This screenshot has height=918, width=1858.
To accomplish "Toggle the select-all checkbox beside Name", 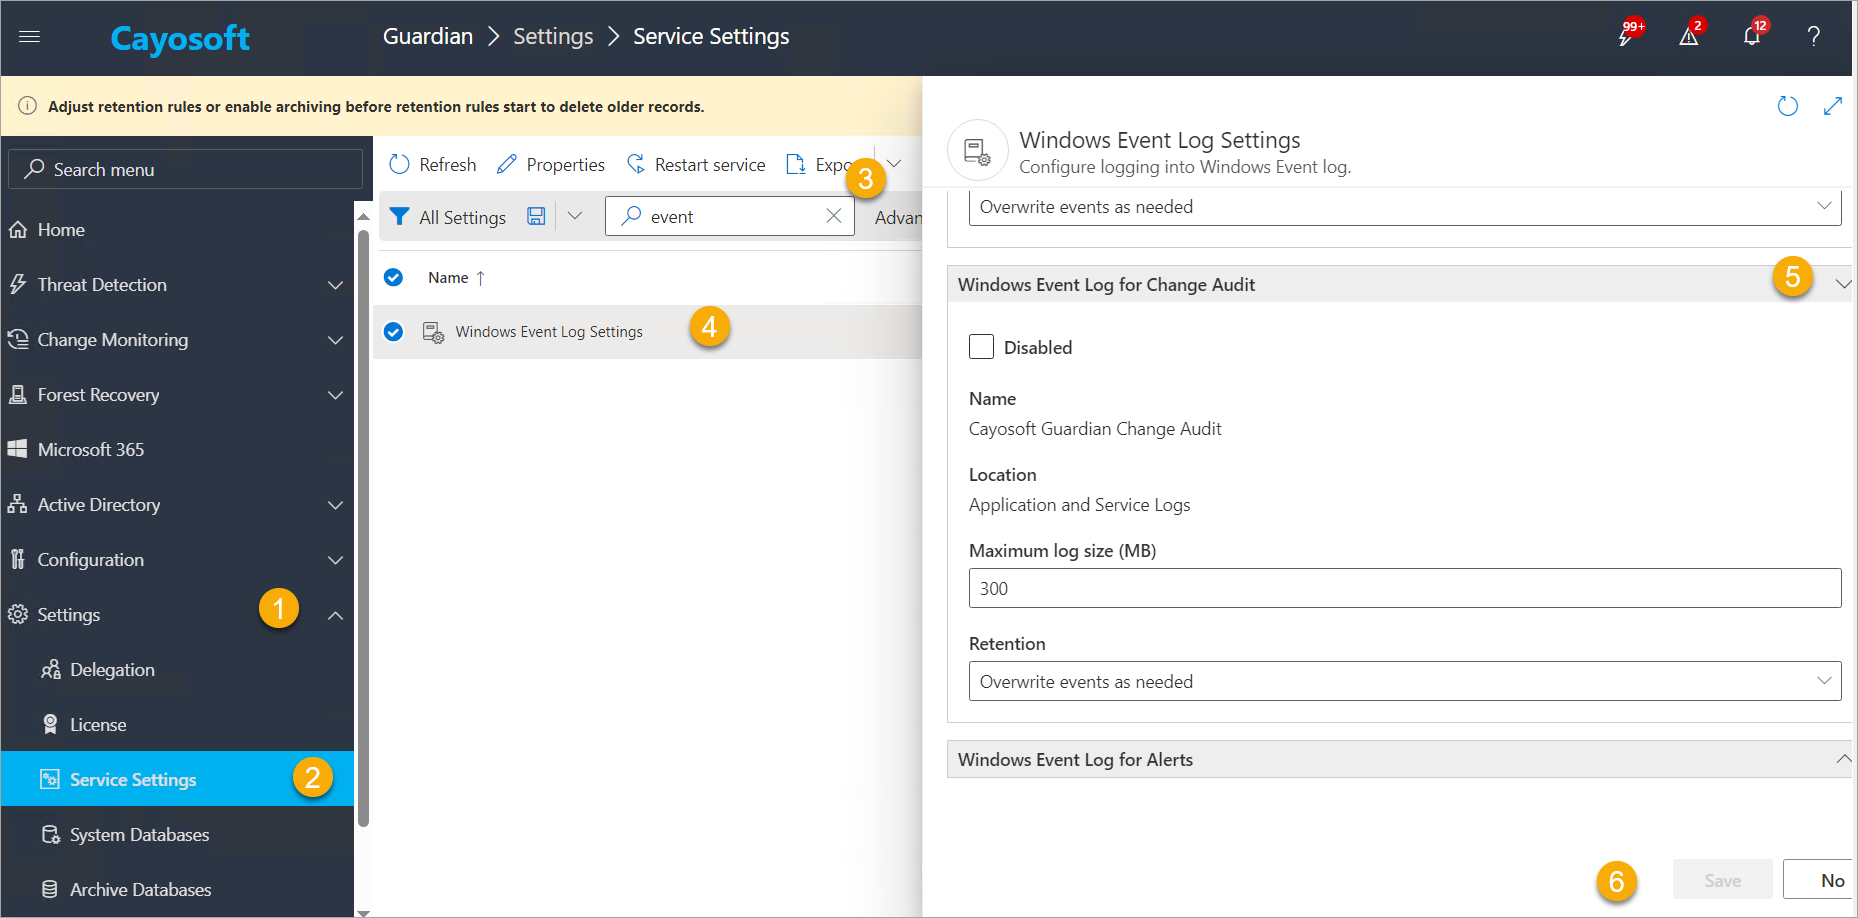I will coord(394,278).
